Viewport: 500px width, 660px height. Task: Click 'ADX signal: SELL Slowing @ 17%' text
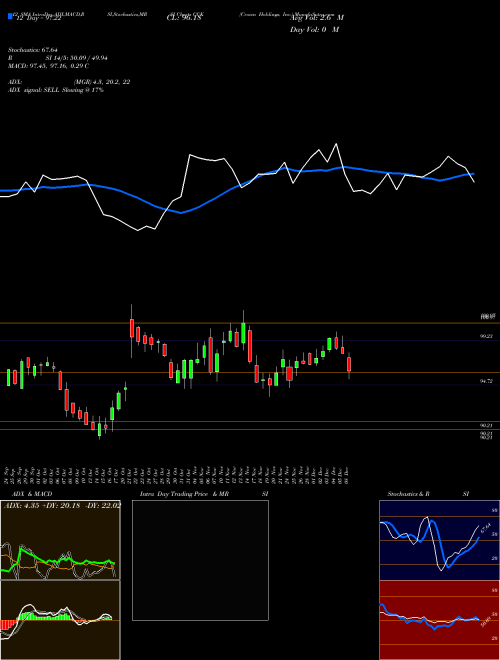pos(56,90)
